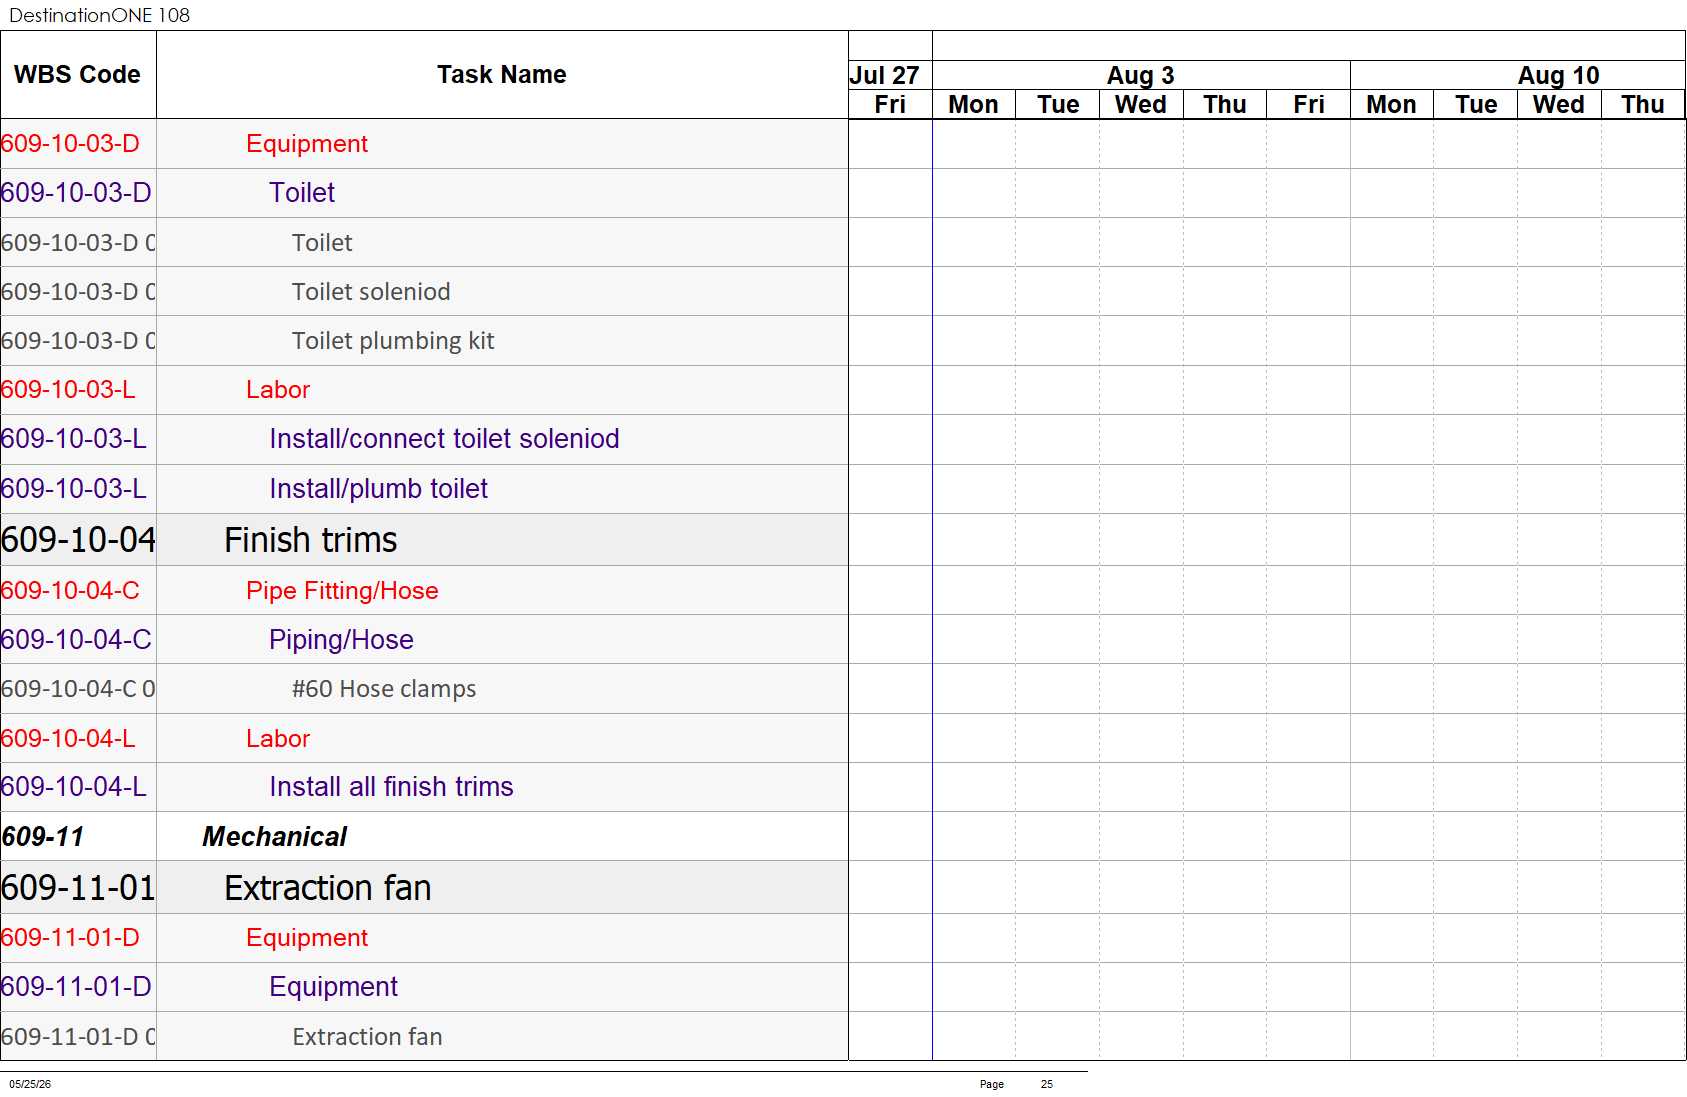The width and height of the screenshot is (1687, 1097).
Task: Select the purple Equipment row under Extraction fan
Action: (x=424, y=987)
